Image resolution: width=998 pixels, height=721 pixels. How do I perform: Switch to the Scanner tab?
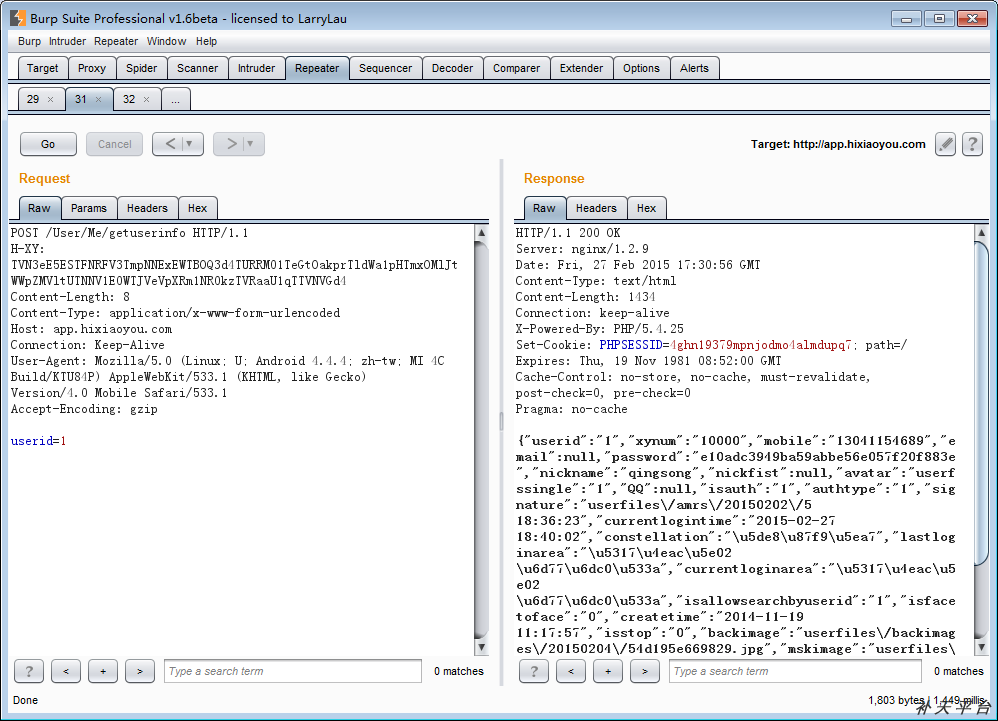point(197,68)
